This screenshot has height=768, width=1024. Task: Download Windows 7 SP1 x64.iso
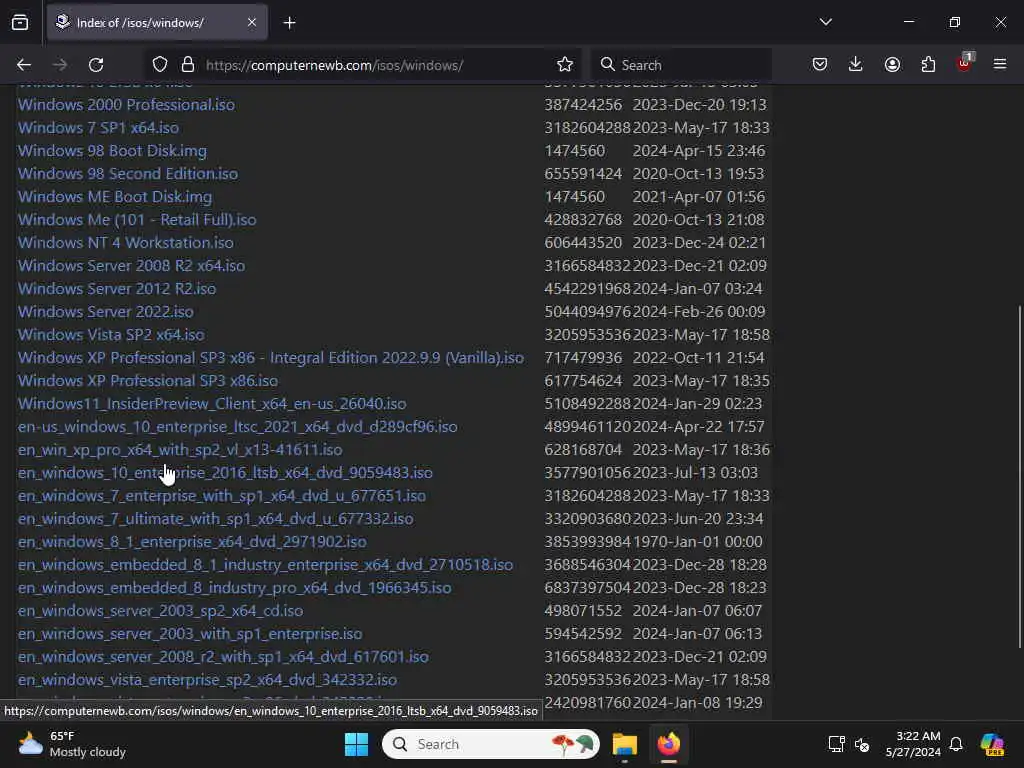(98, 127)
